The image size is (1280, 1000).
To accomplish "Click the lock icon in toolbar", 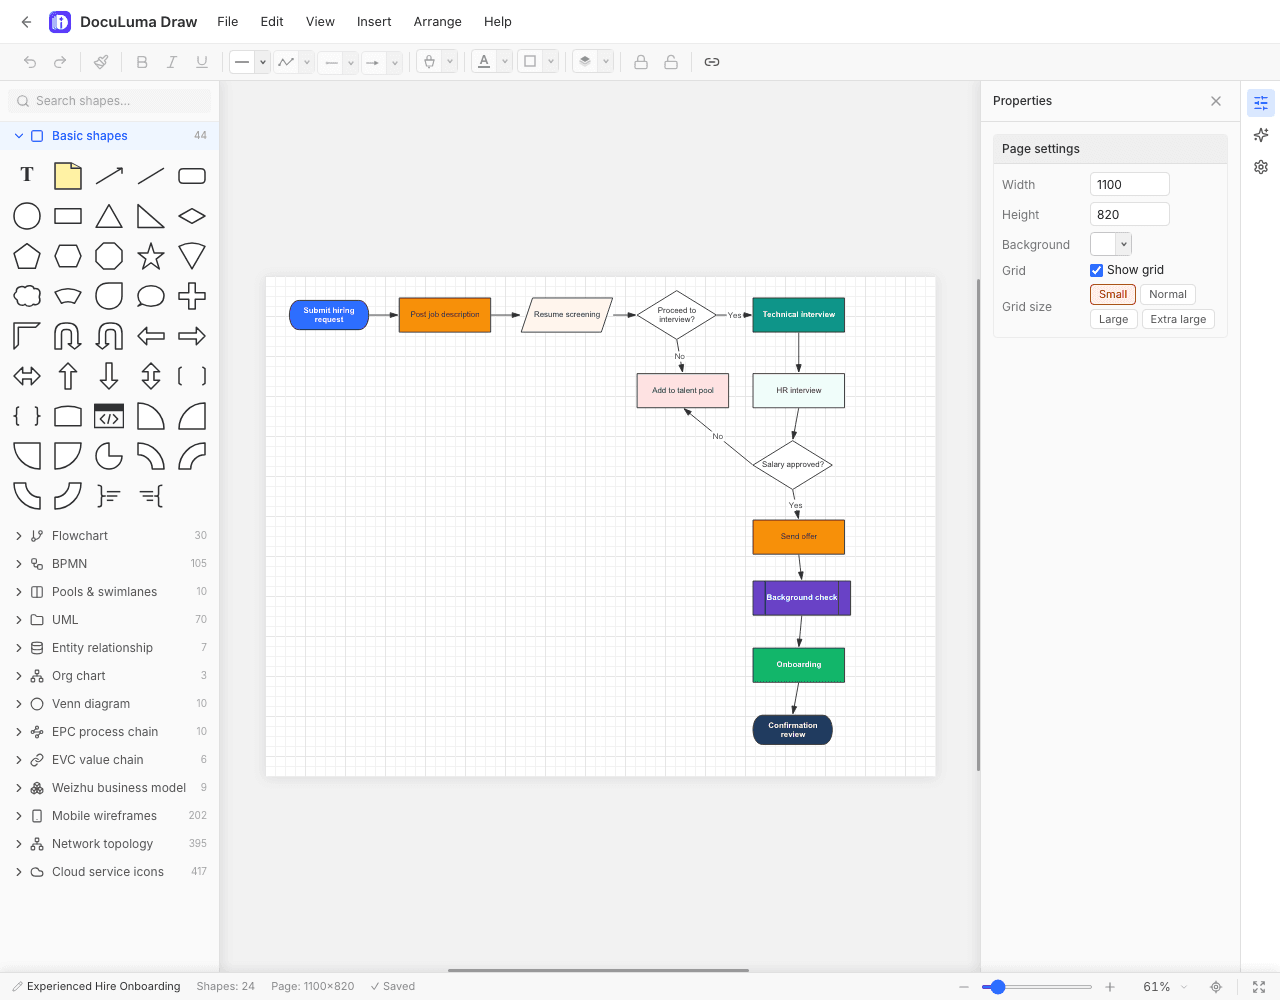I will click(641, 62).
